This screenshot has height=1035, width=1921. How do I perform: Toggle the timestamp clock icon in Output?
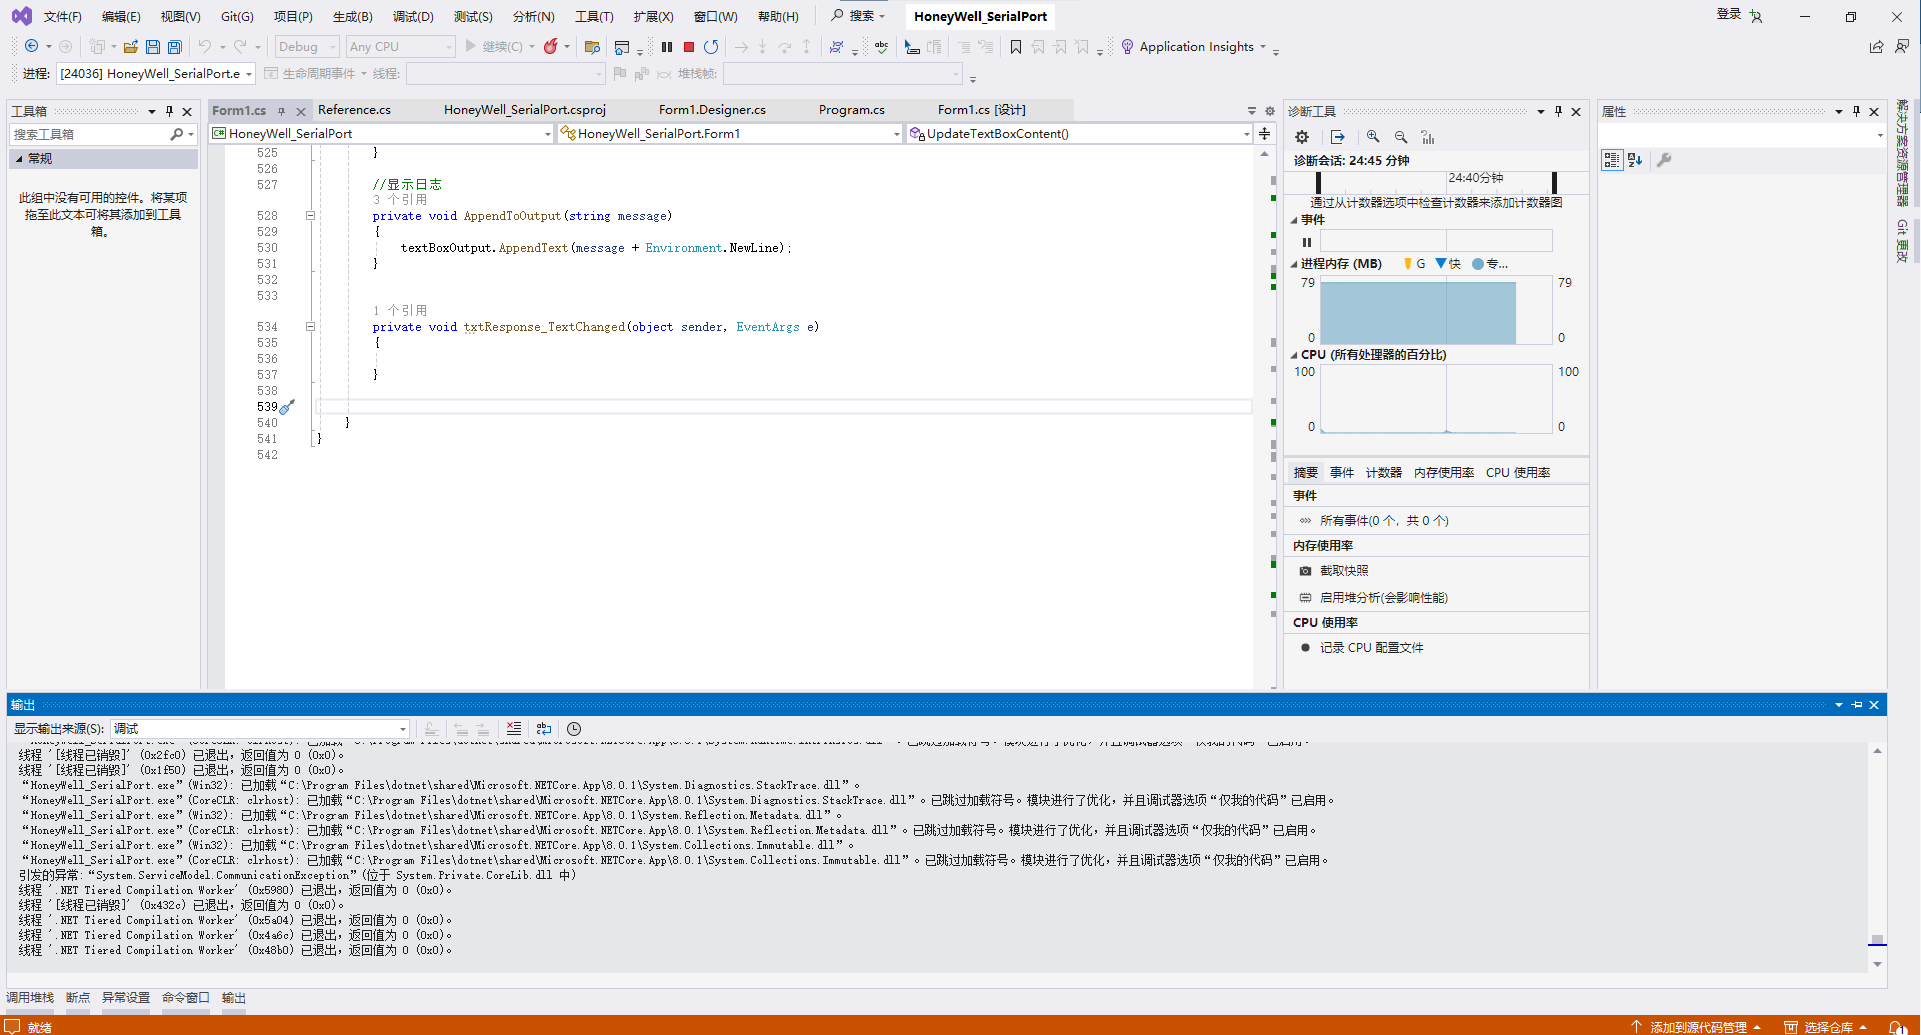(x=574, y=729)
